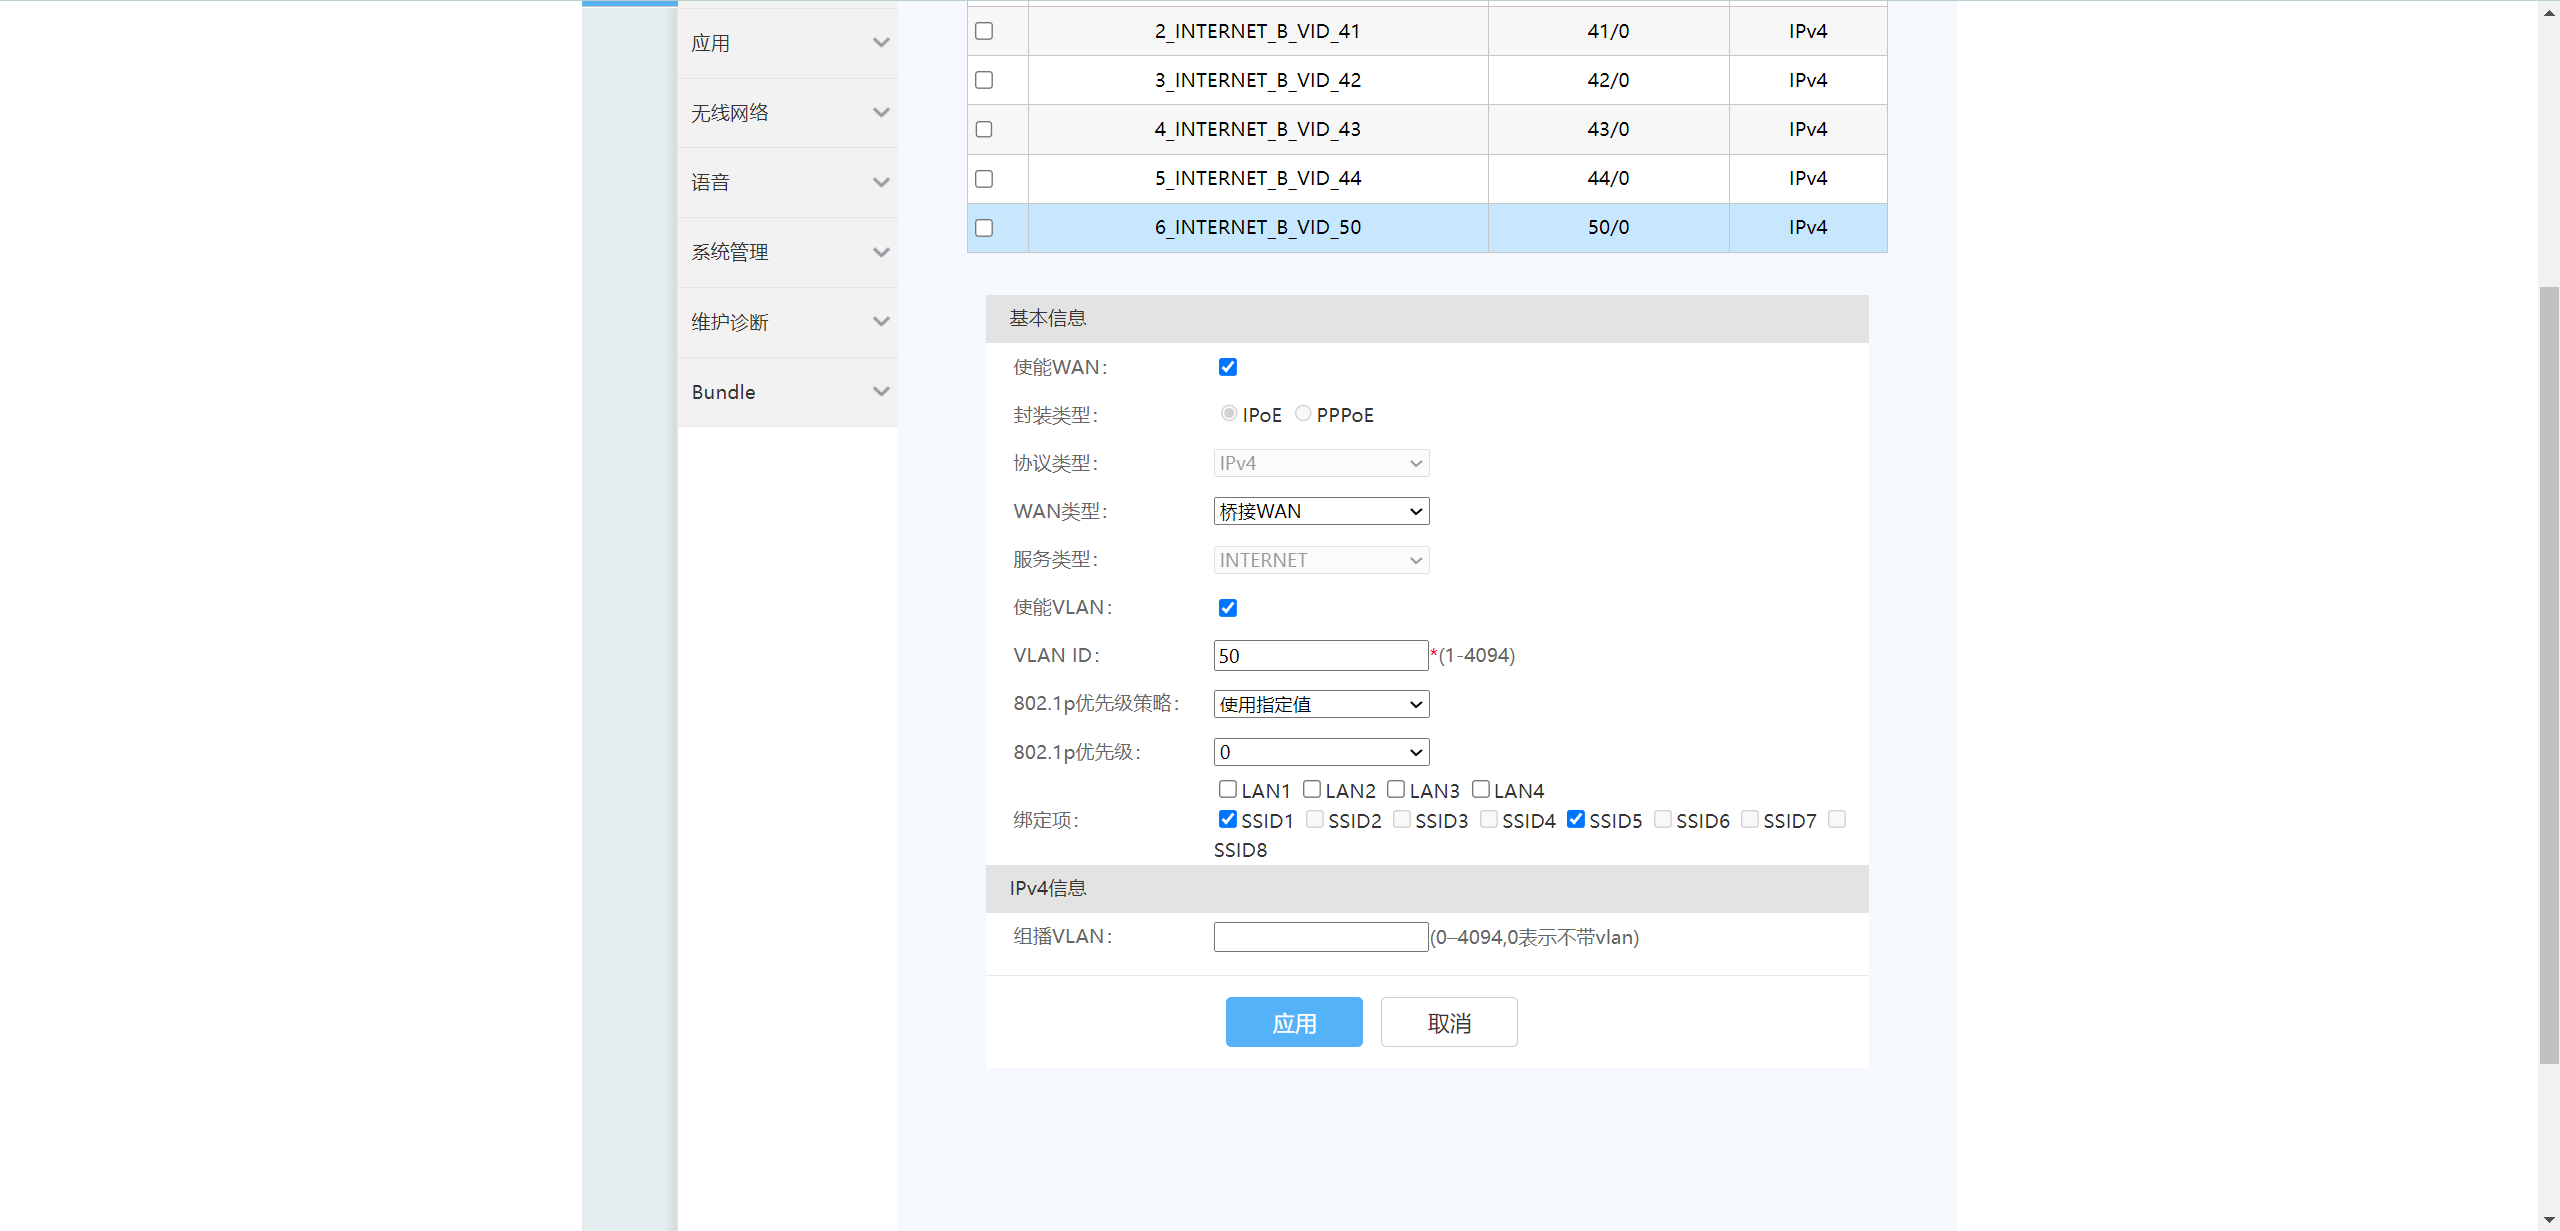Open the WAN类型 dropdown
This screenshot has width=2560, height=1231.
click(1321, 511)
